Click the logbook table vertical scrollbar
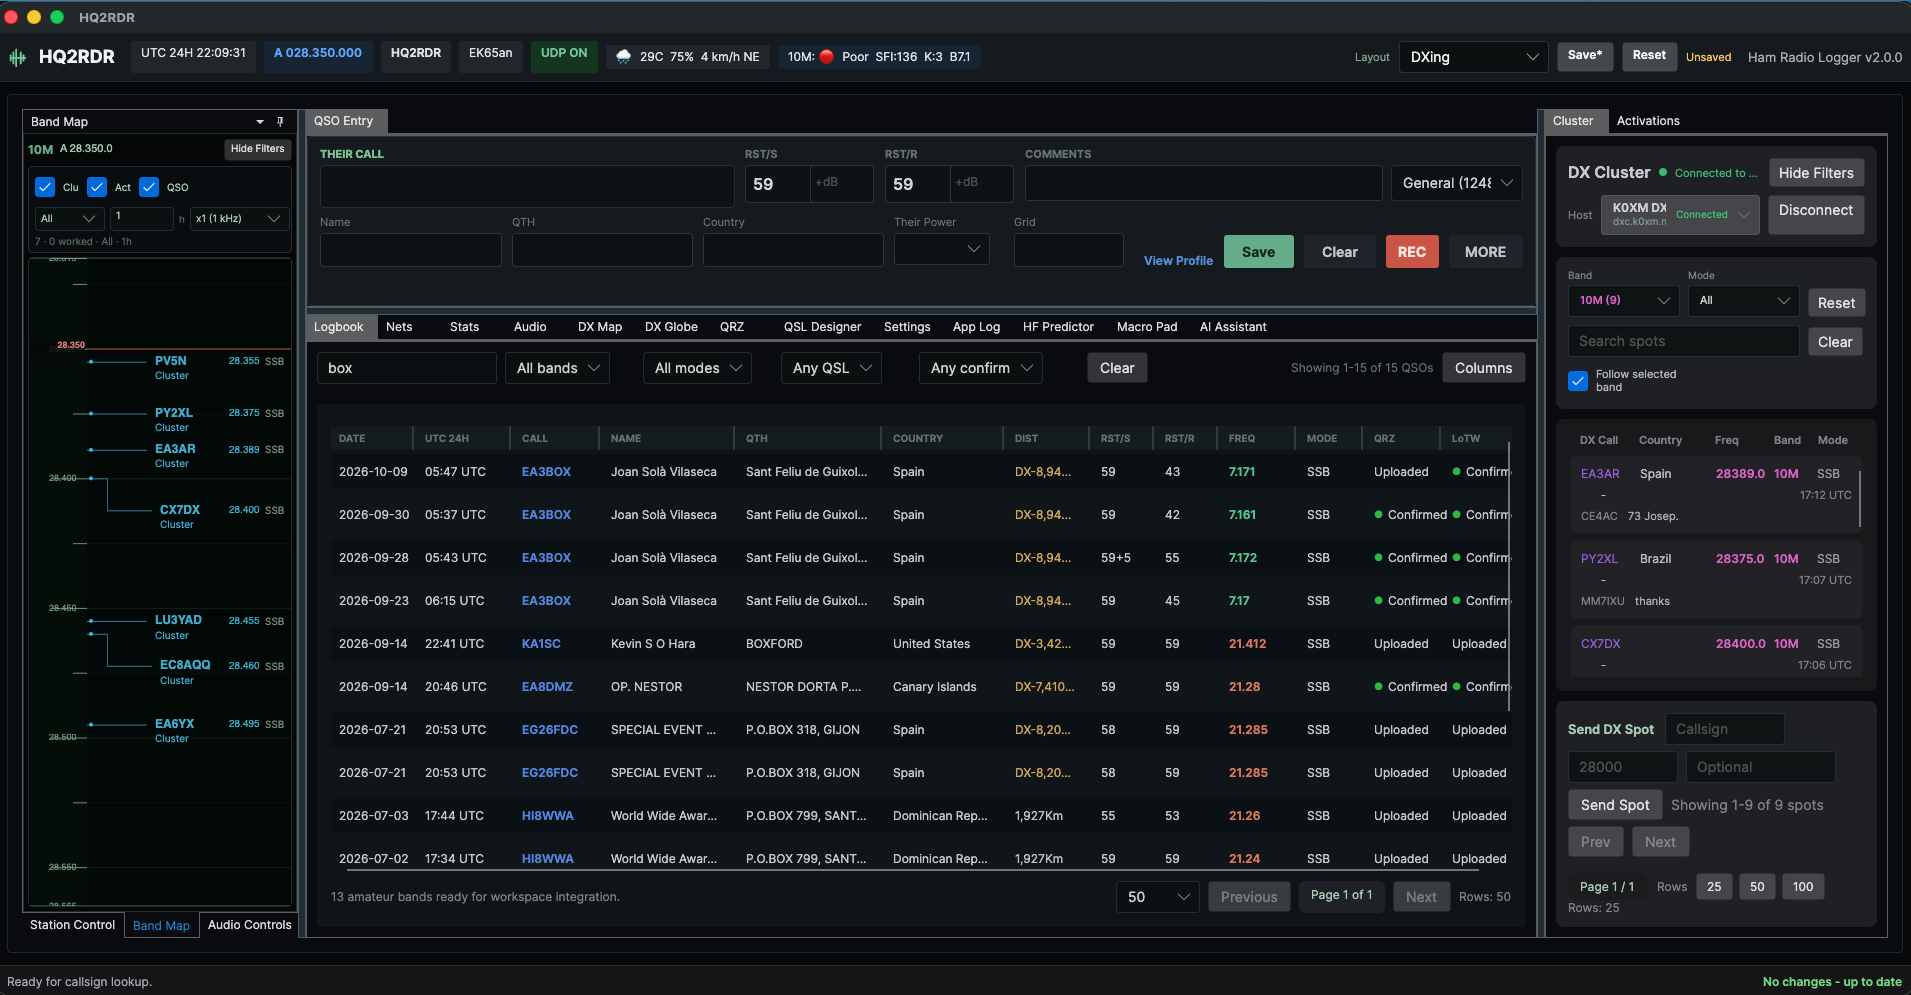This screenshot has width=1911, height=995. [1509, 575]
